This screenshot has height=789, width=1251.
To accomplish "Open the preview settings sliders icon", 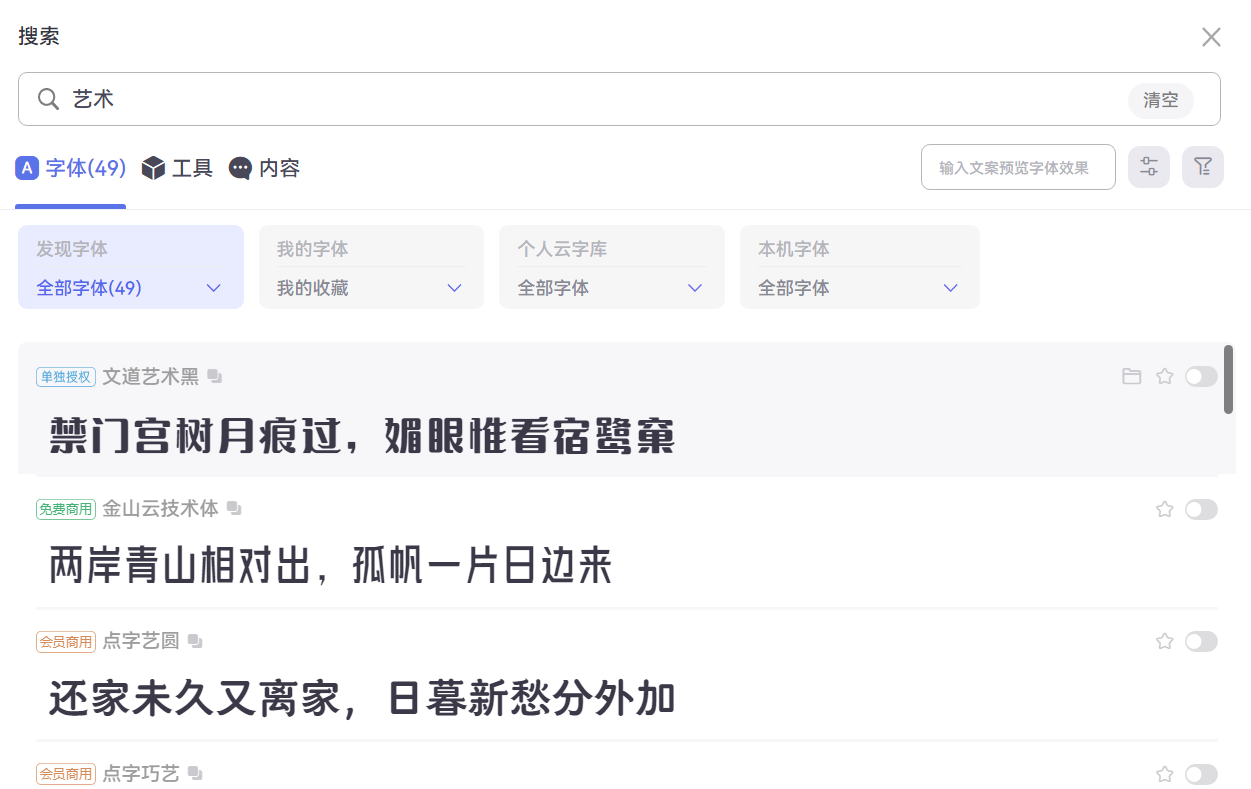I will pyautogui.click(x=1148, y=167).
